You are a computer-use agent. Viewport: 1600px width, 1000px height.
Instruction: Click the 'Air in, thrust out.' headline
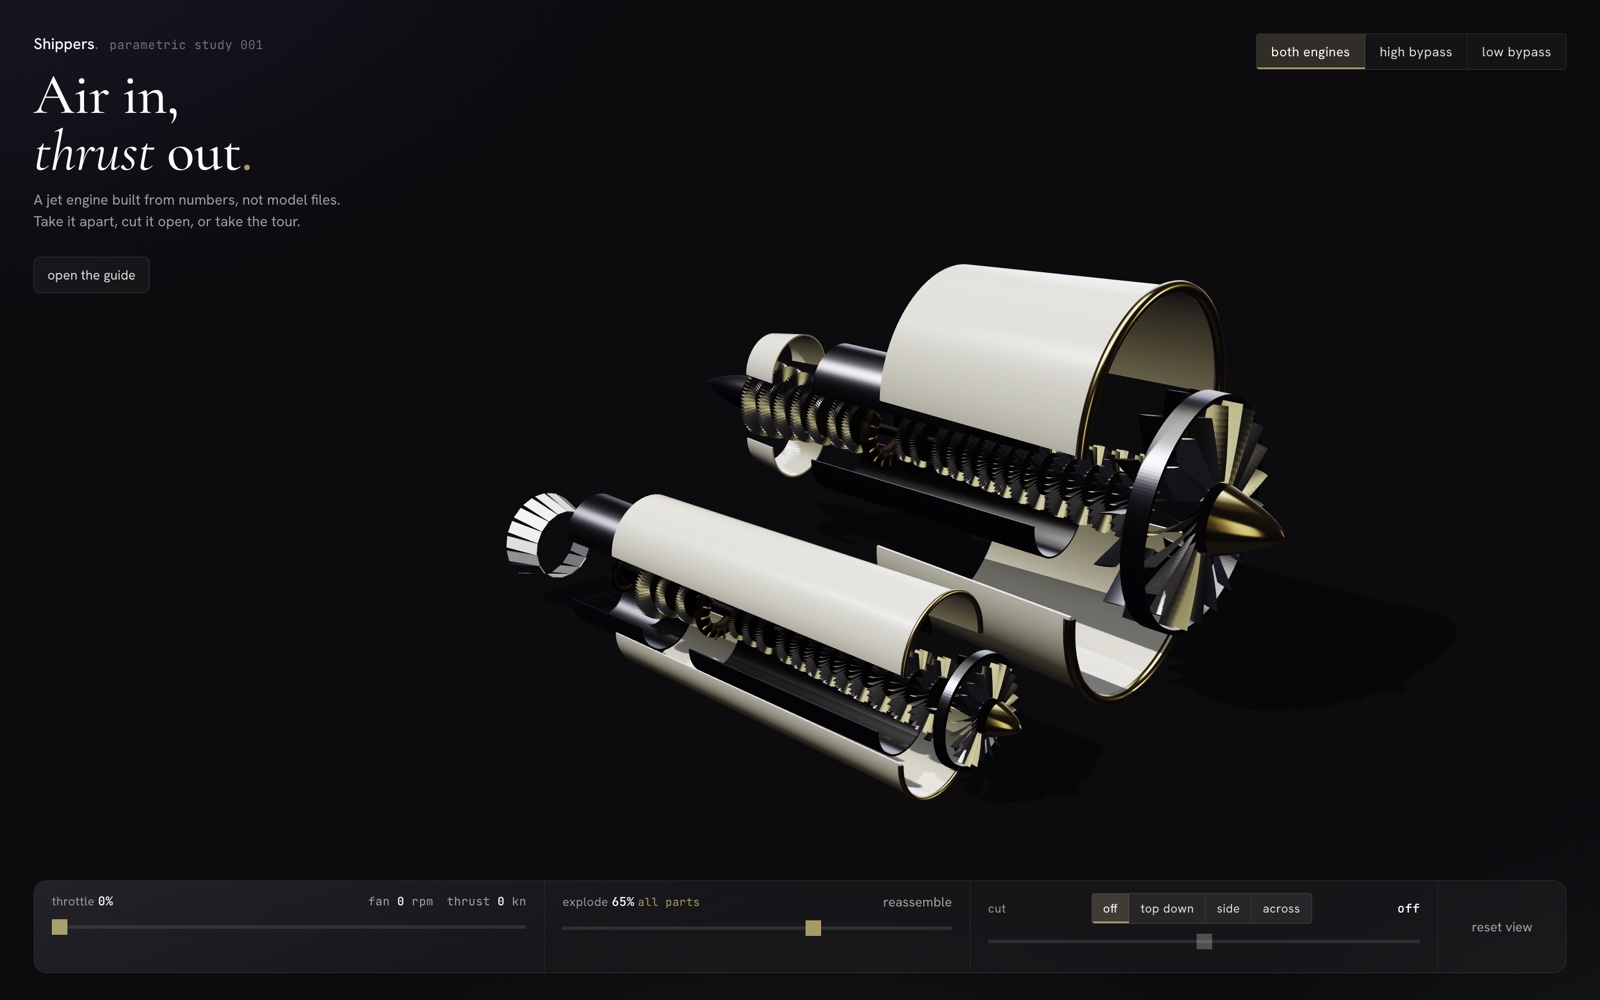tap(142, 125)
